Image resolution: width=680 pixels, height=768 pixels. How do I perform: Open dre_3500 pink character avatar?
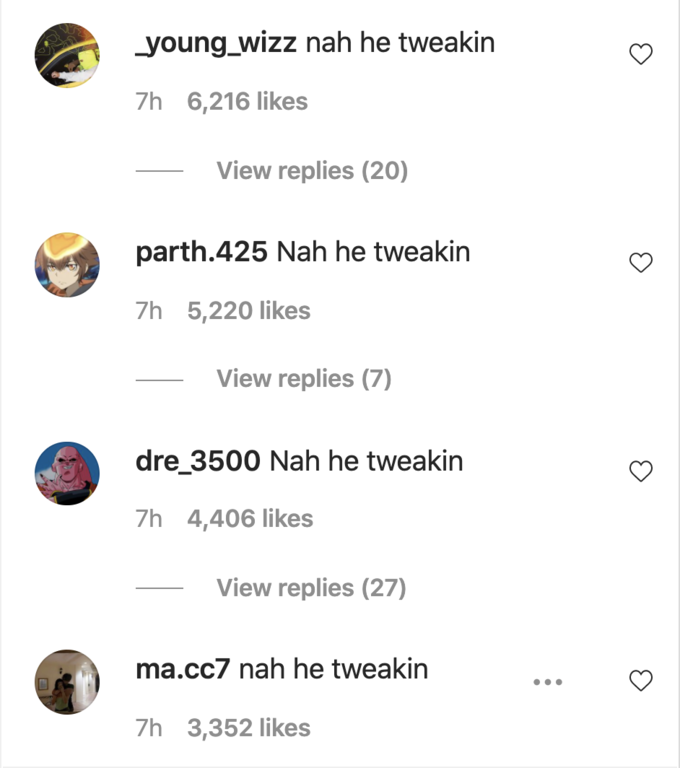click(x=67, y=473)
